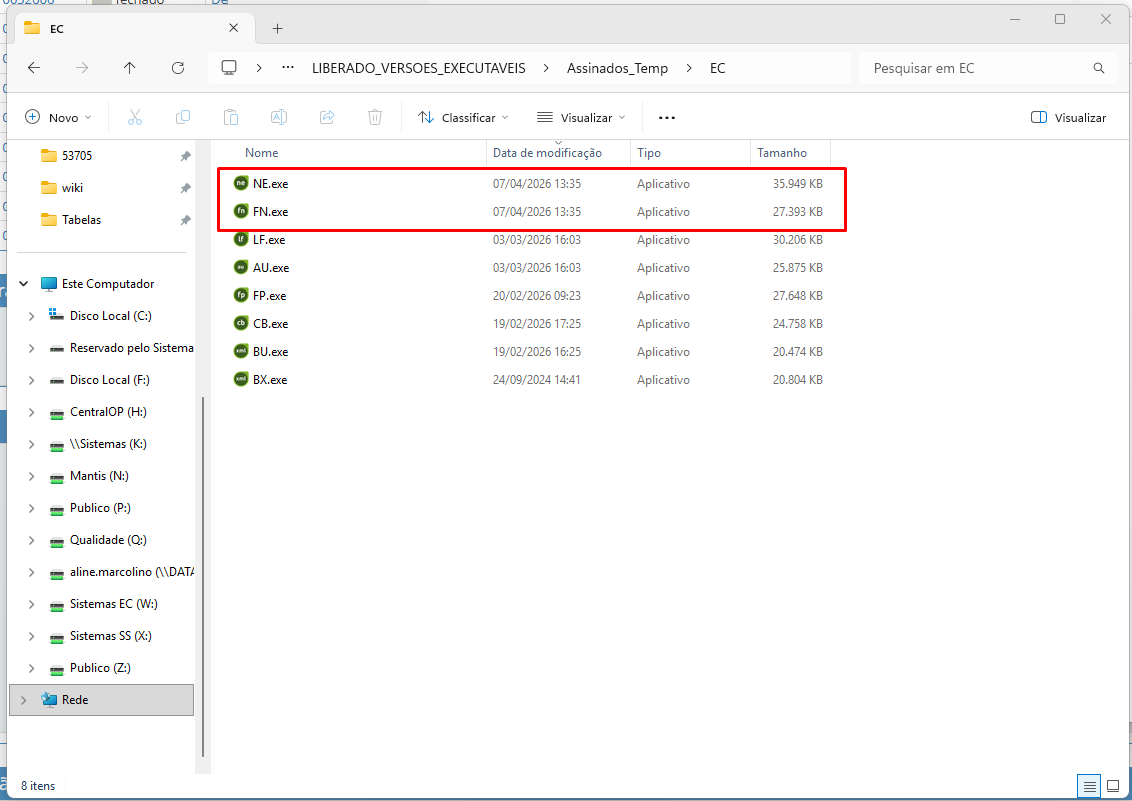Click the Back navigation arrow
This screenshot has width=1132, height=801.
(x=34, y=68)
